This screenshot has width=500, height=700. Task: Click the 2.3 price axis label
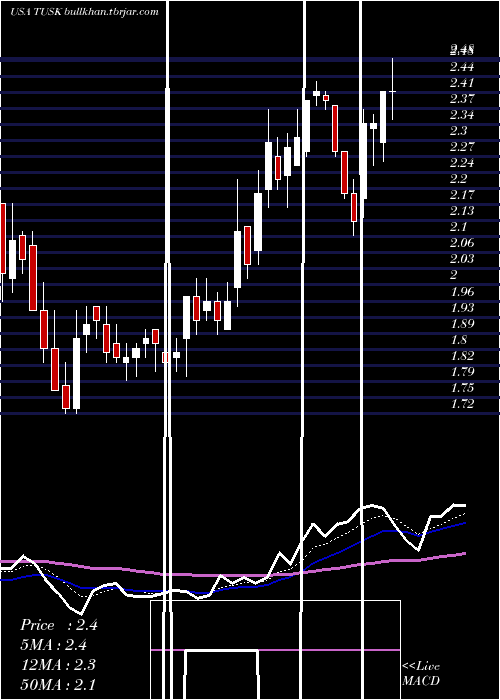coord(459,131)
